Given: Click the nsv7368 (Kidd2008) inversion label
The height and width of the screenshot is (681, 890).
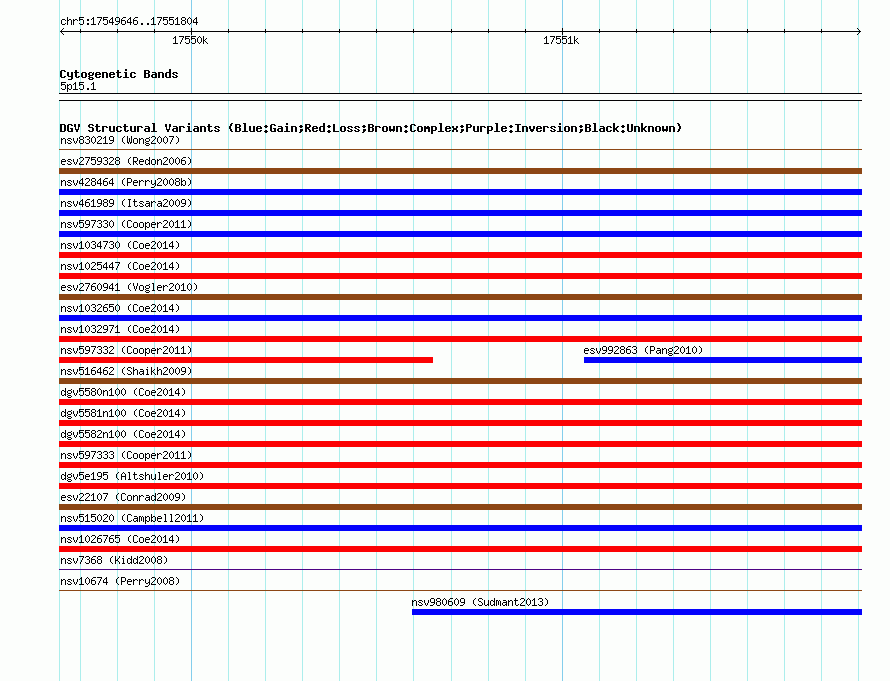Looking at the screenshot, I should click(x=114, y=560).
